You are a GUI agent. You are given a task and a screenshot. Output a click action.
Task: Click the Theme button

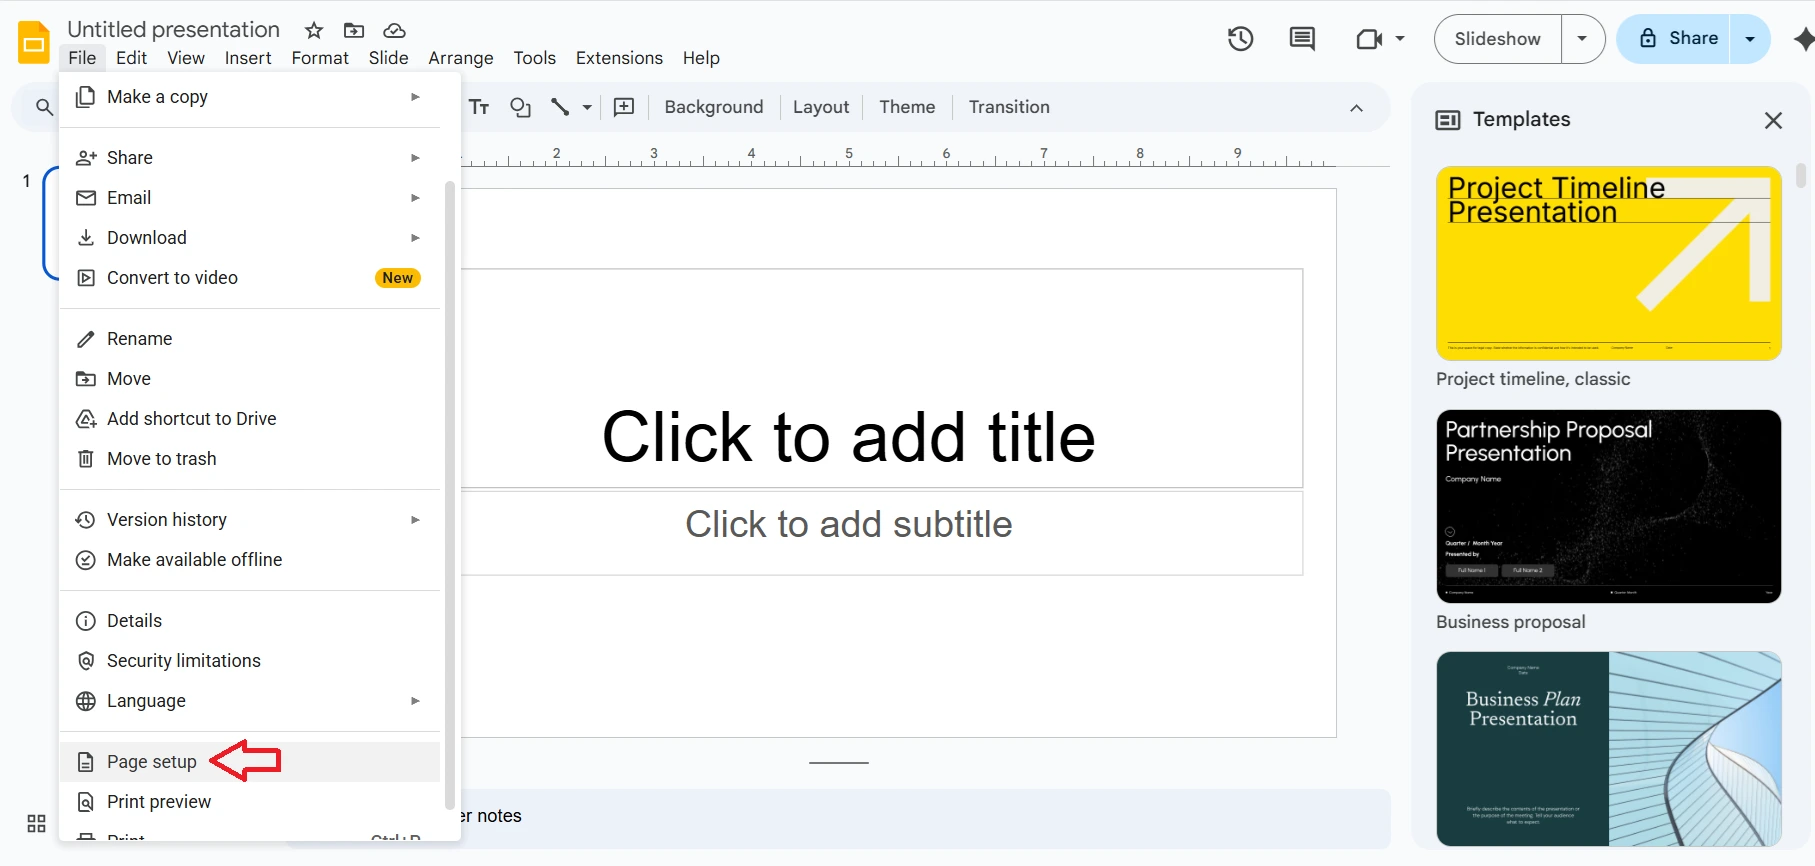coord(907,107)
